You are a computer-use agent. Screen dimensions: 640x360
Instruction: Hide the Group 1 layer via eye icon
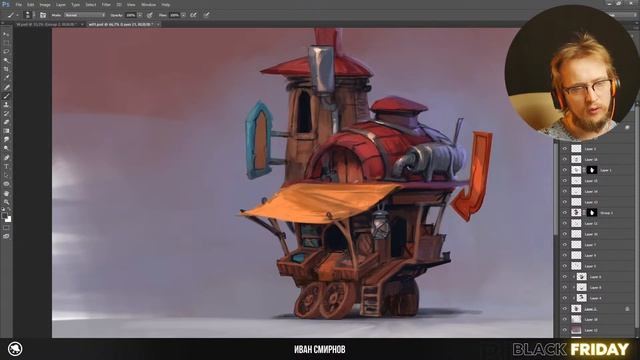(565, 213)
